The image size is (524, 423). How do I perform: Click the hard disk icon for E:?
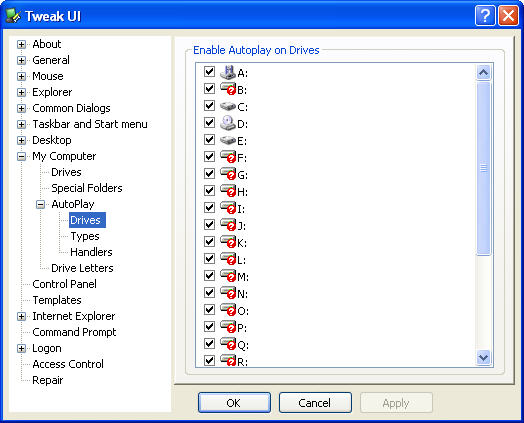click(x=228, y=140)
